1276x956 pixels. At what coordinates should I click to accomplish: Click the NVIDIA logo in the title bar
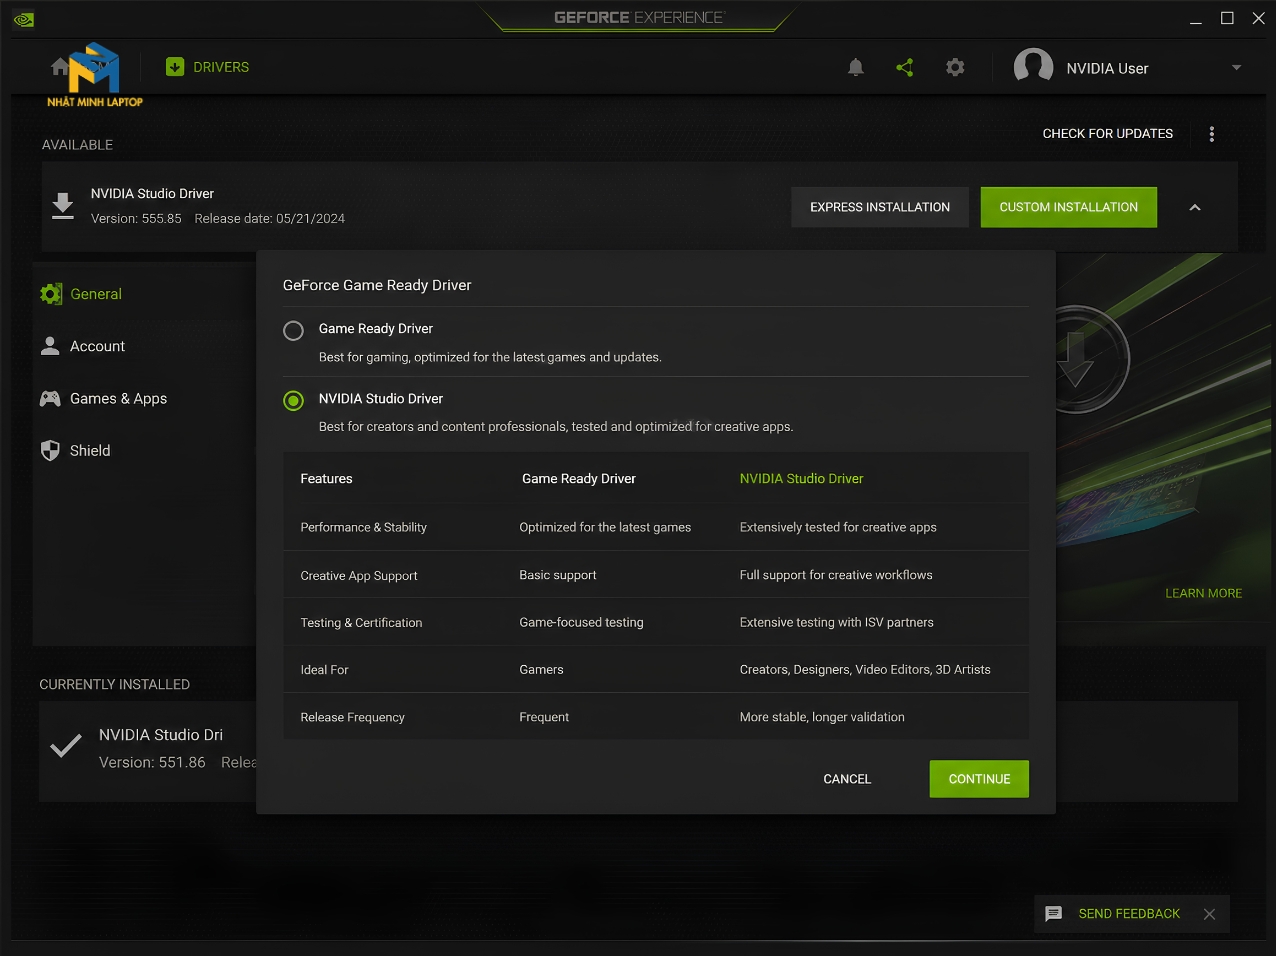[x=23, y=19]
